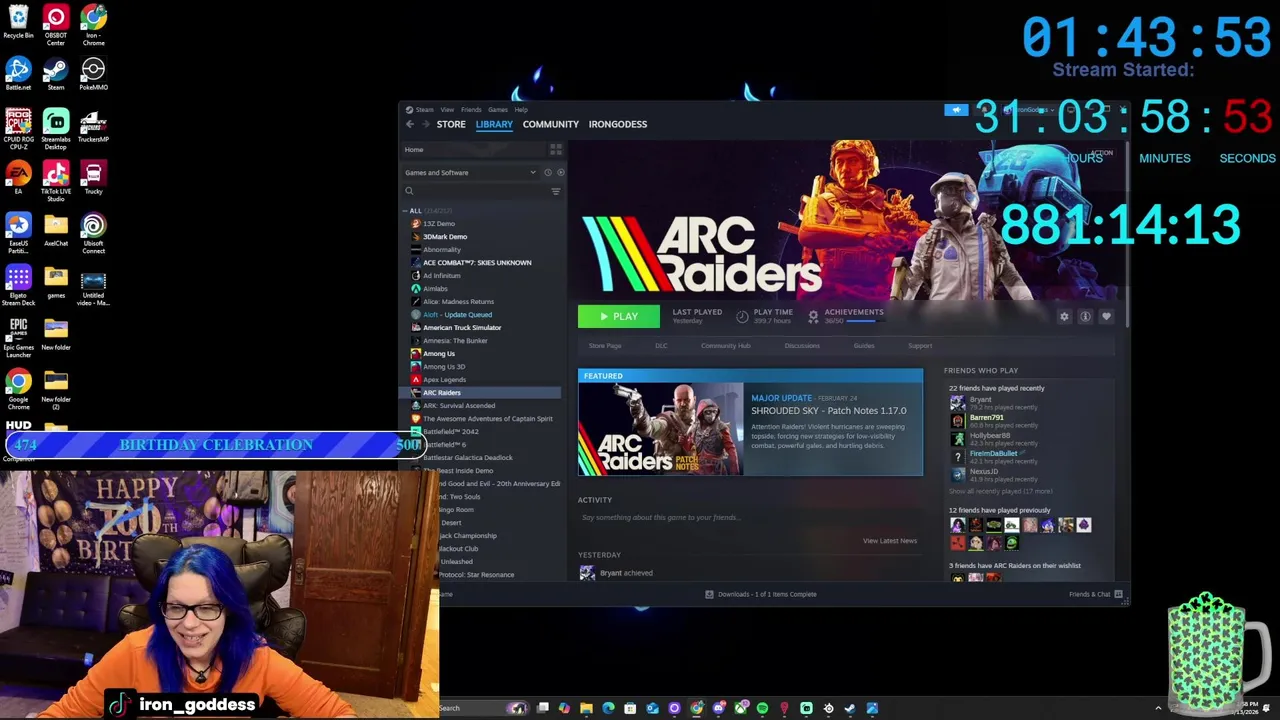Image resolution: width=1280 pixels, height=720 pixels.
Task: Expand the Games and Software dropdown
Action: coord(470,172)
